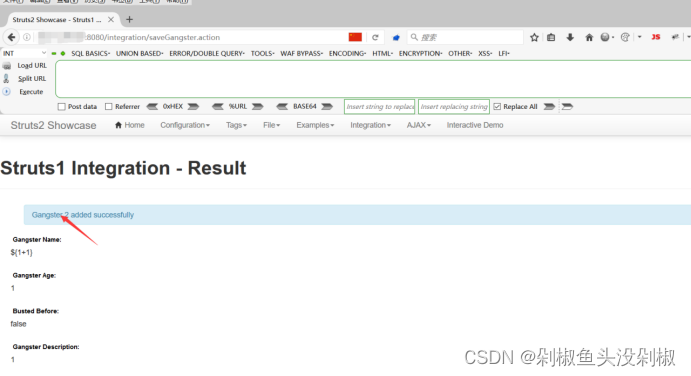Viewport: 691px width, 376px height.
Task: Open the Interactive Demo link
Action: tap(475, 125)
